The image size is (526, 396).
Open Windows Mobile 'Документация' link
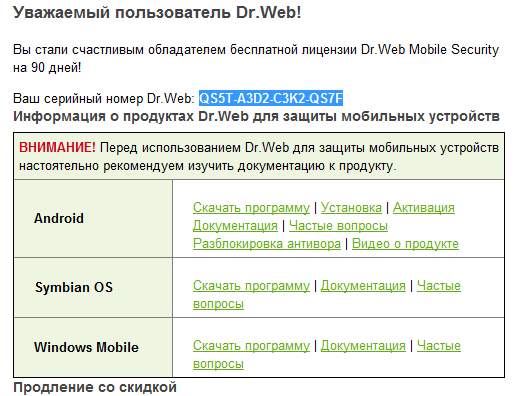click(363, 346)
